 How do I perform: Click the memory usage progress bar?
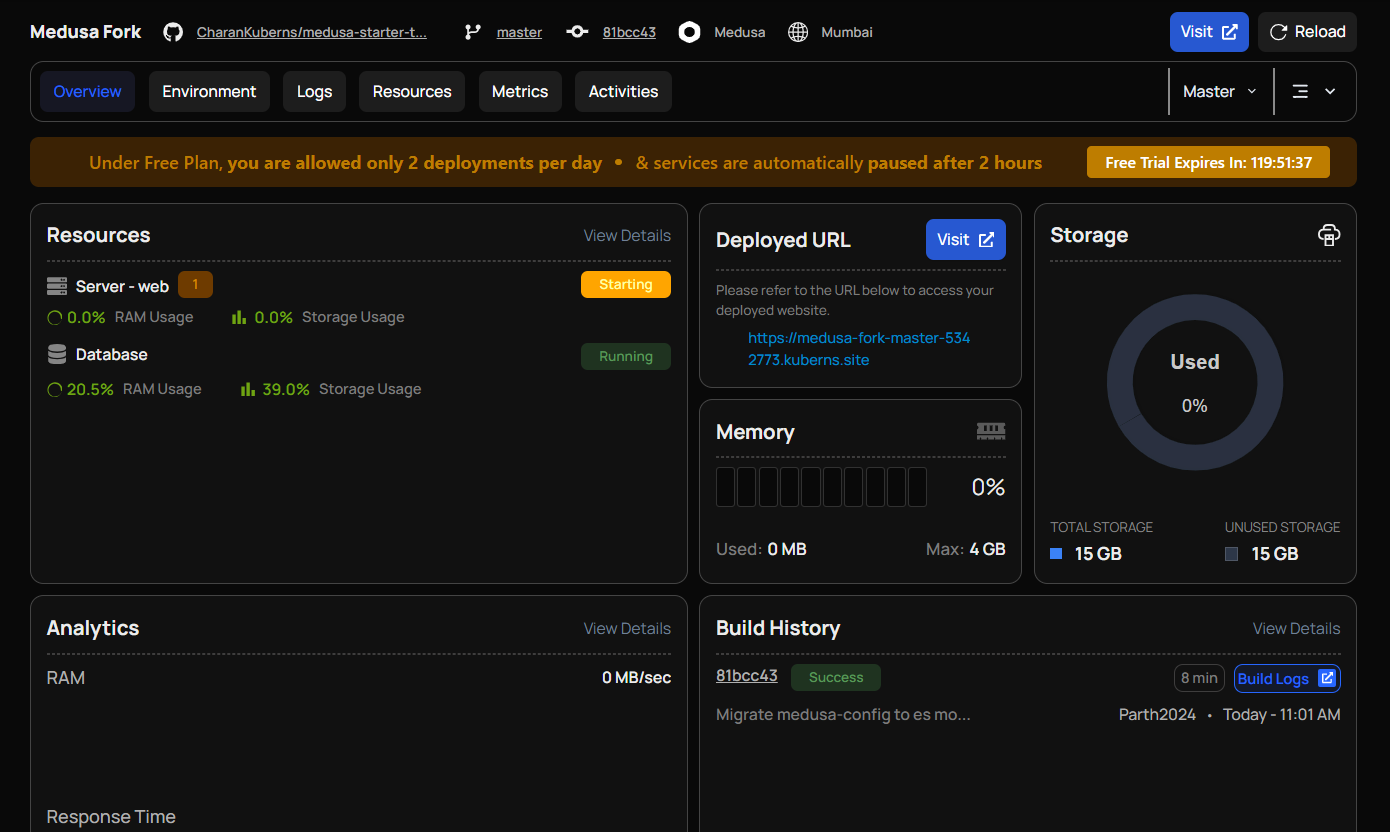point(821,486)
